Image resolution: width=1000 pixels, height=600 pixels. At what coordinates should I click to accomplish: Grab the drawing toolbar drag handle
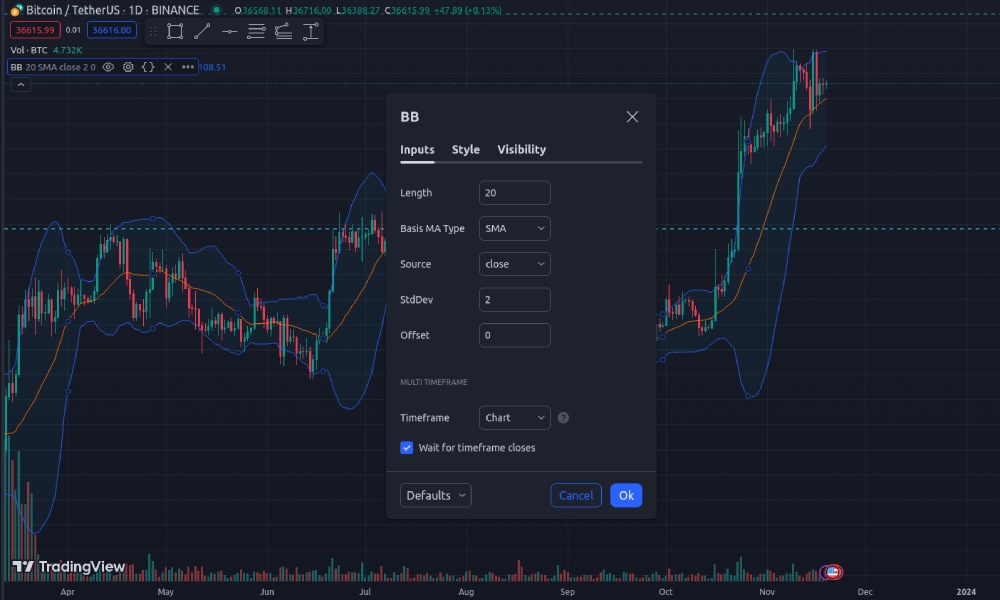[153, 31]
